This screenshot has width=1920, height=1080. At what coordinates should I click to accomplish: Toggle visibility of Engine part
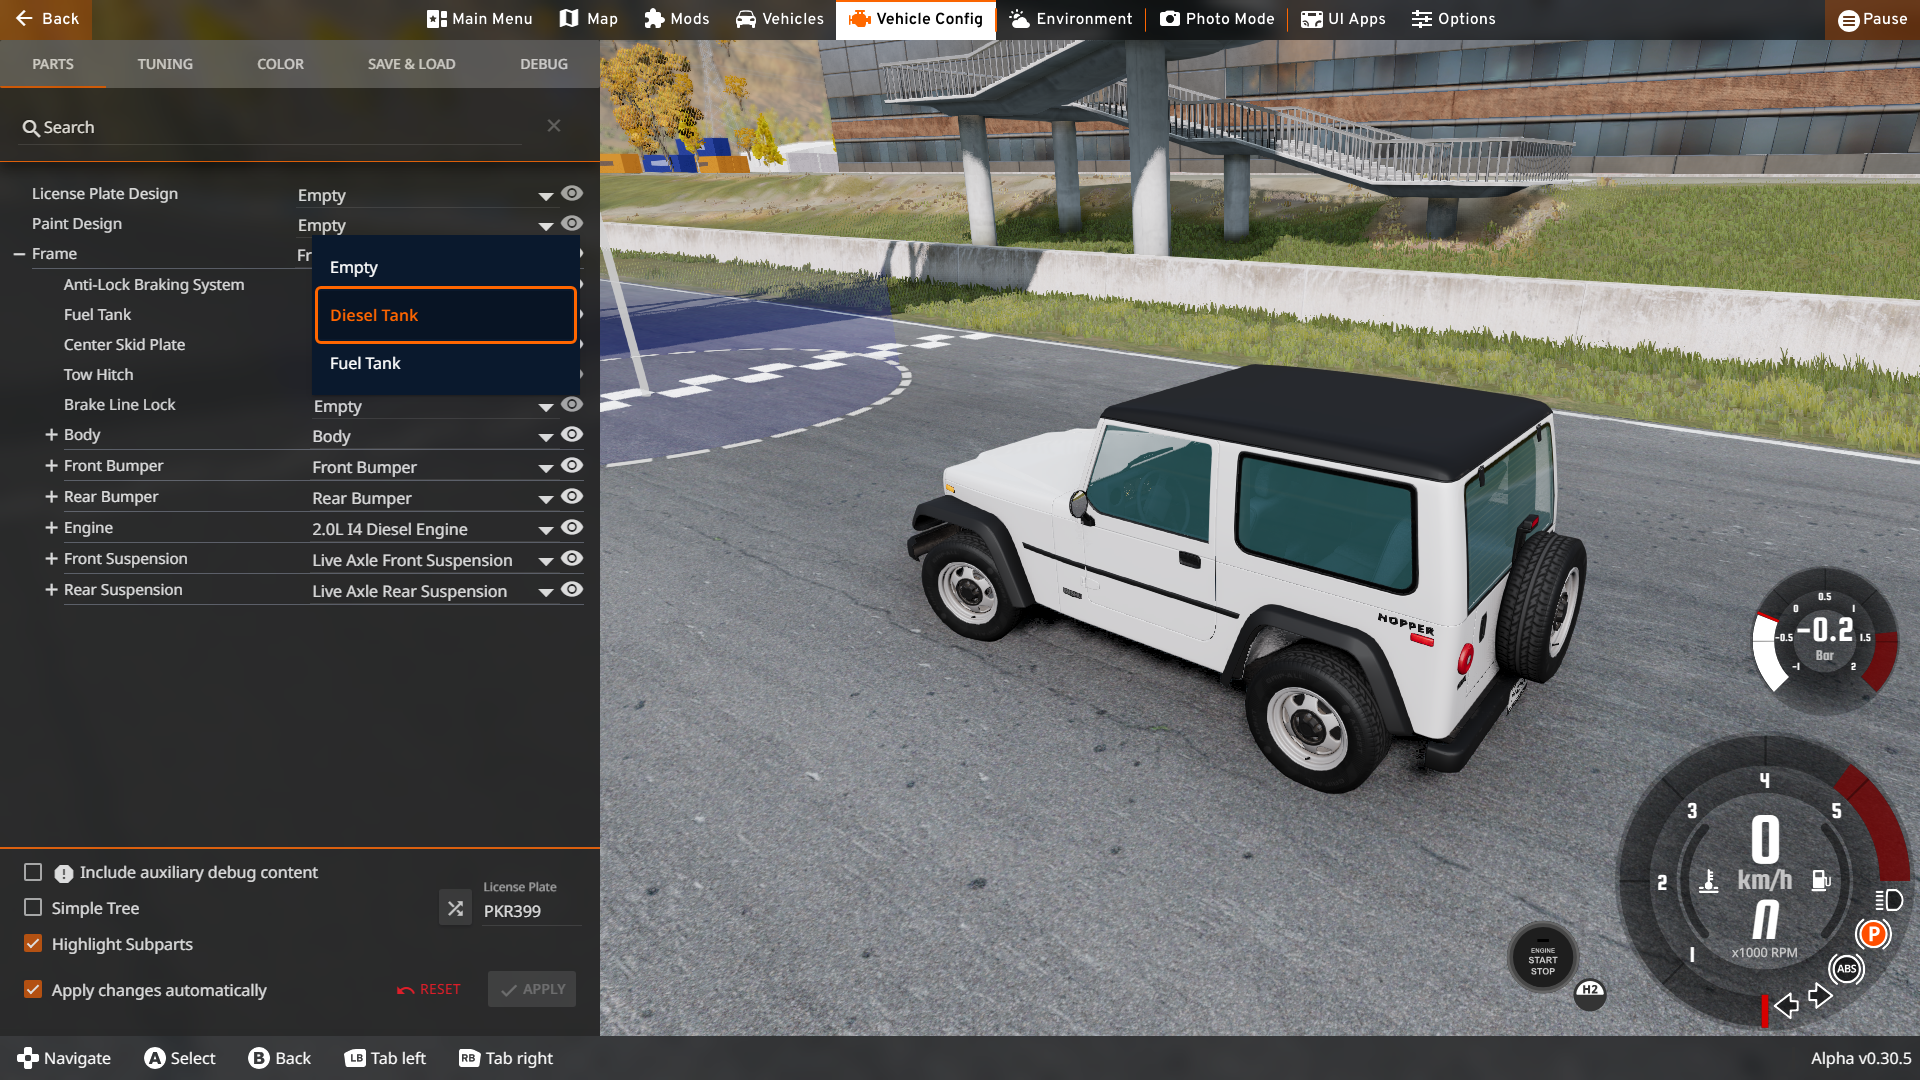[x=572, y=527]
